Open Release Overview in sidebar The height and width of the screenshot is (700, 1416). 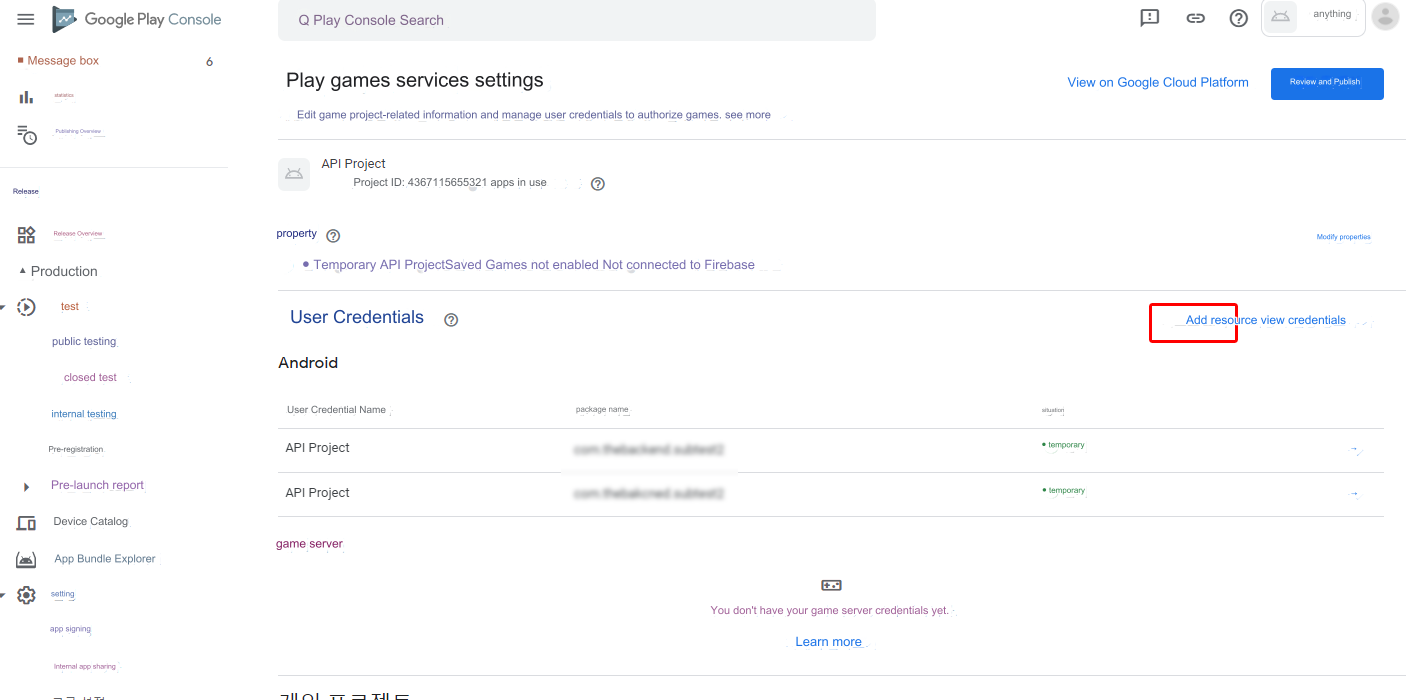click(x=78, y=234)
